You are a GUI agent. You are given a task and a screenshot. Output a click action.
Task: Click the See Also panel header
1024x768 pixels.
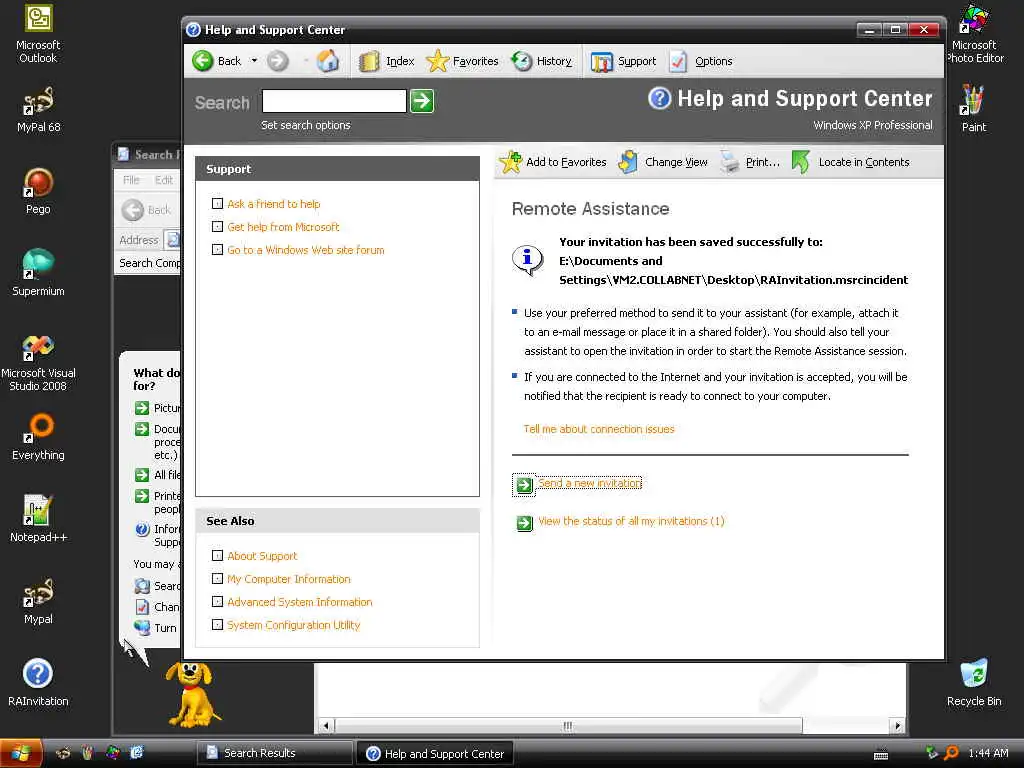[338, 520]
